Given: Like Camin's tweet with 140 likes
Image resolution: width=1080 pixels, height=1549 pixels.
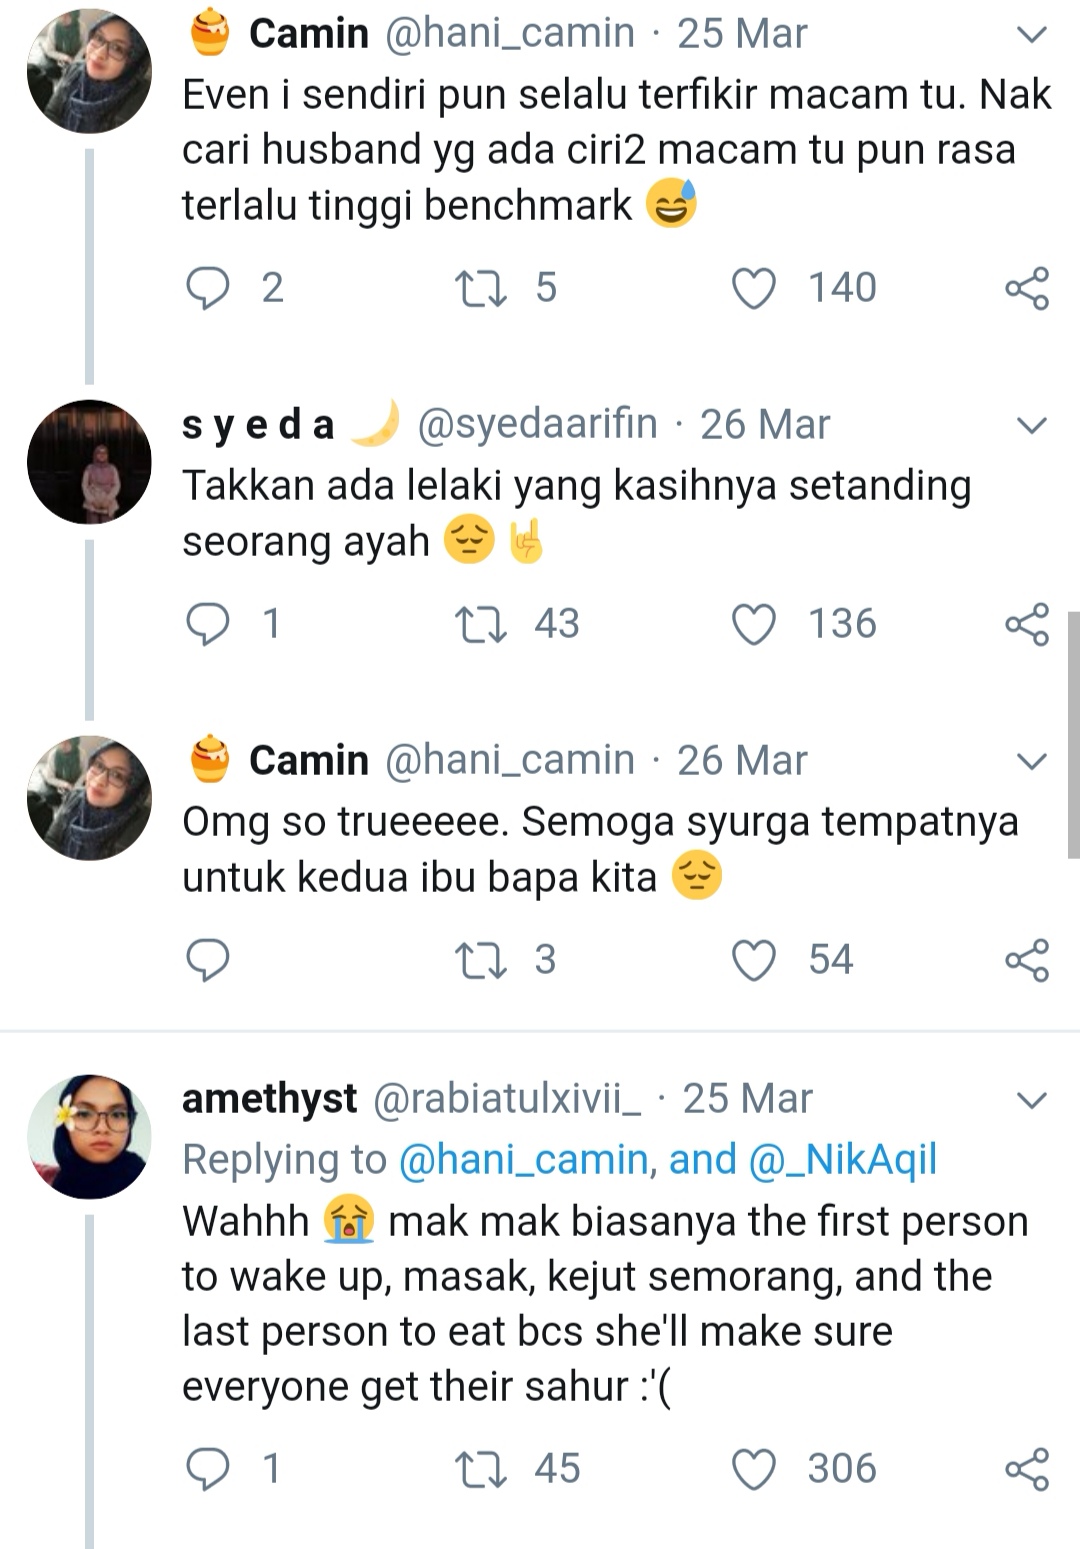Looking at the screenshot, I should point(754,288).
